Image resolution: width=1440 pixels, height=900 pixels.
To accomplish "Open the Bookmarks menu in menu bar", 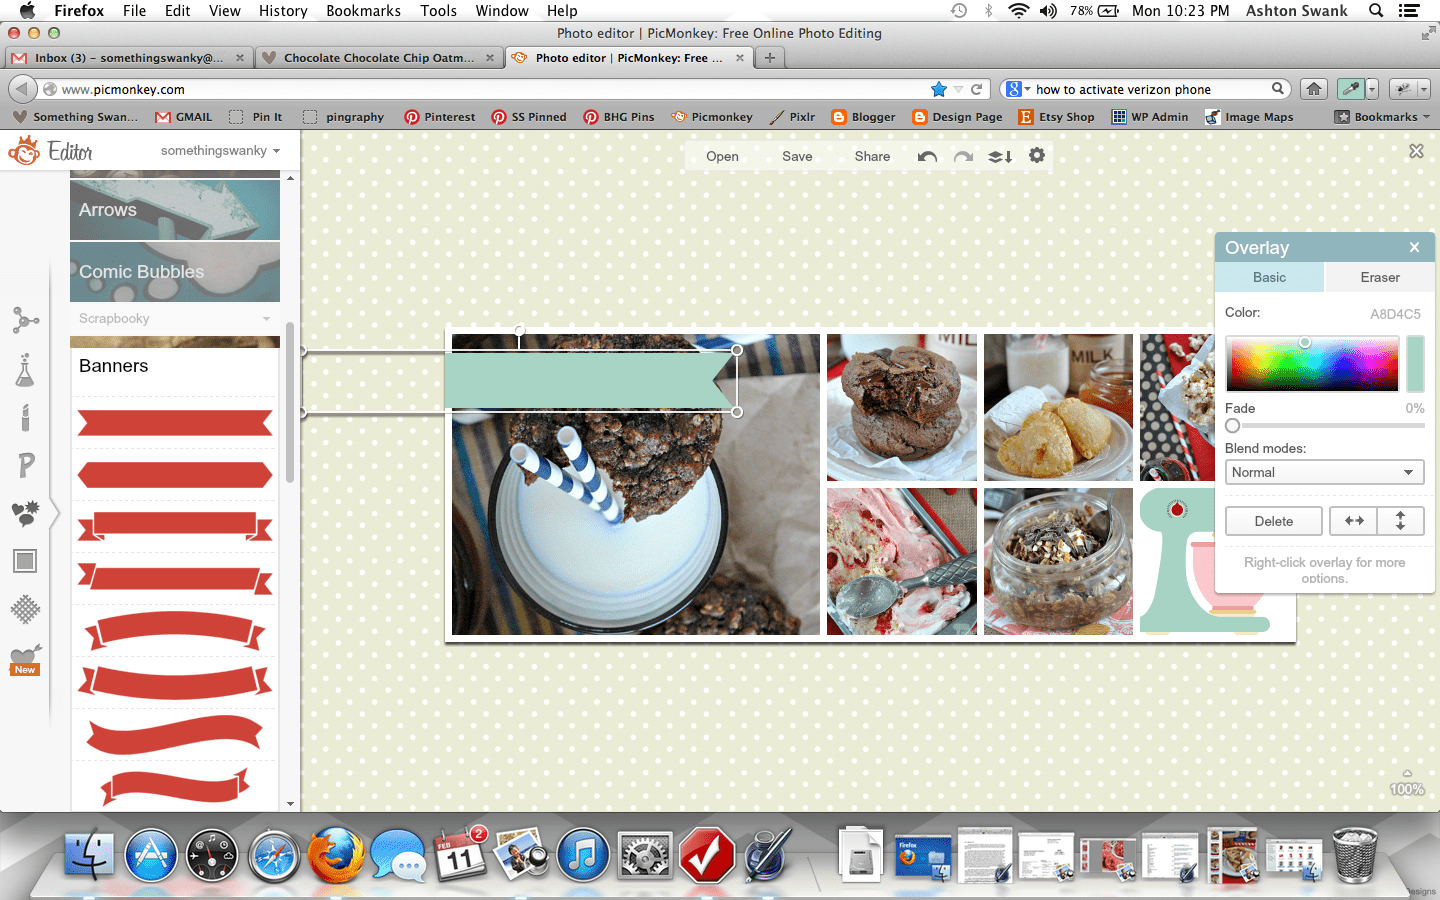I will (363, 11).
